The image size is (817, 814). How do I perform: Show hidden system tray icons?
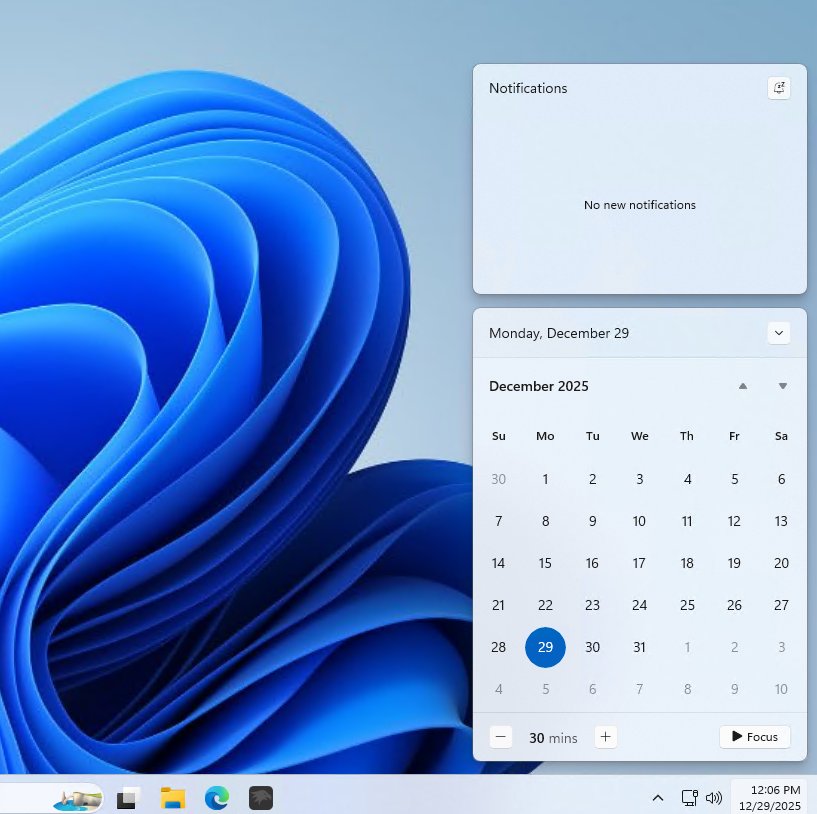tap(658, 798)
